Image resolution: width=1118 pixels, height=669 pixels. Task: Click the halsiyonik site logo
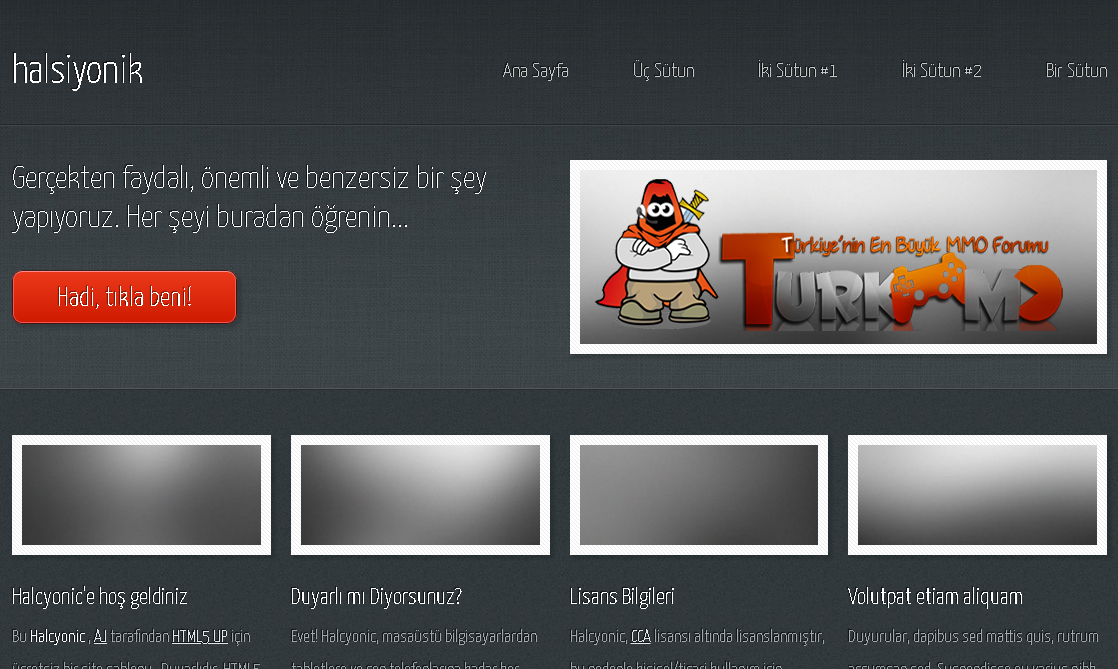click(x=78, y=71)
